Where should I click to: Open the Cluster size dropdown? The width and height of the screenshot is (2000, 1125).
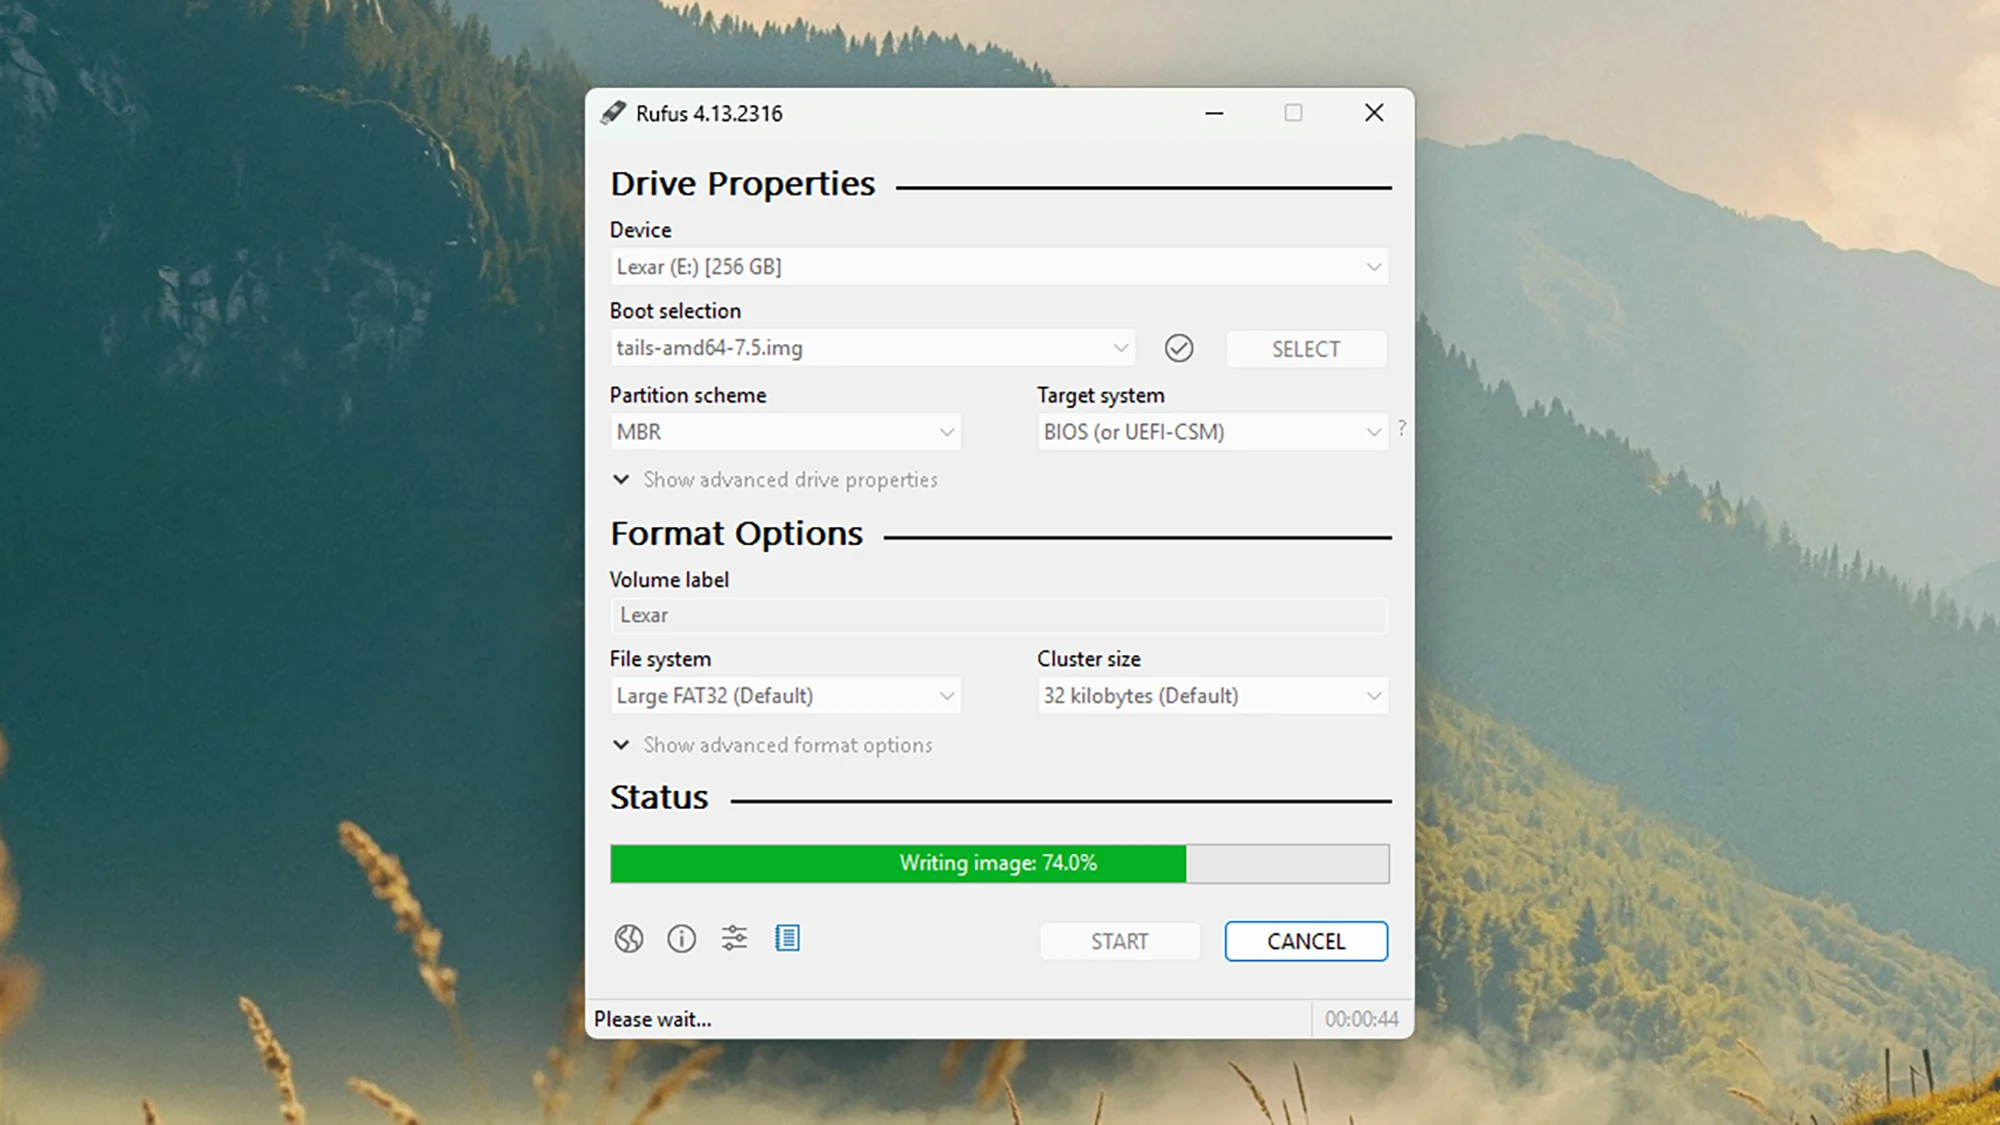tap(1212, 696)
